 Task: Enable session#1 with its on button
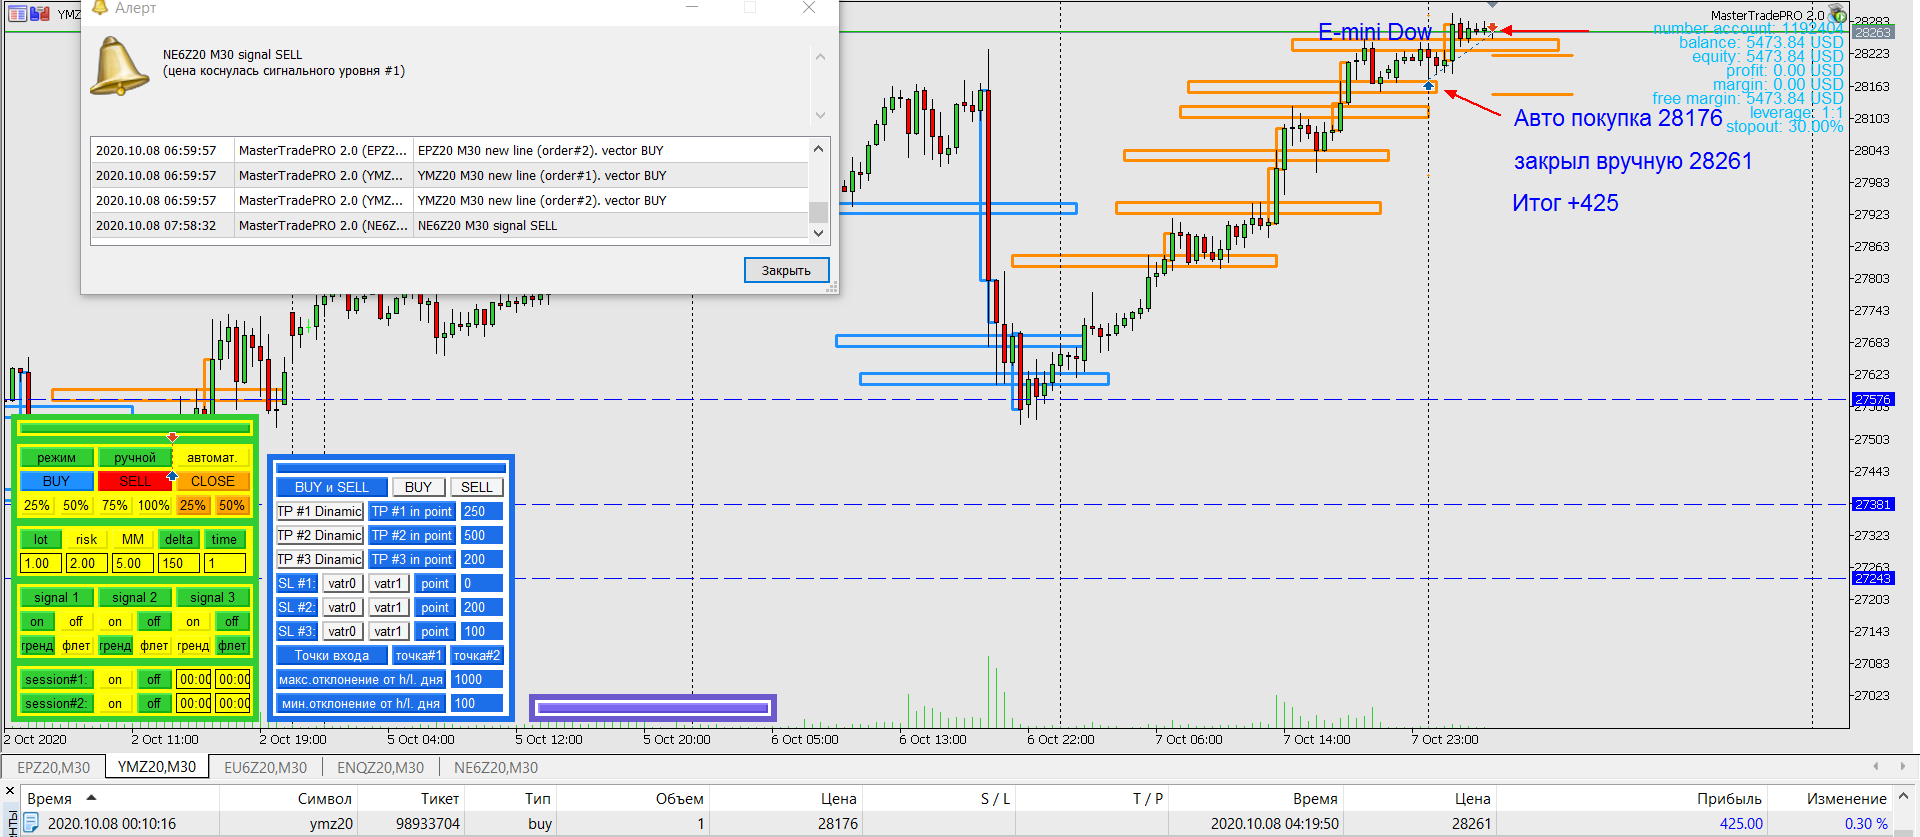coord(115,679)
